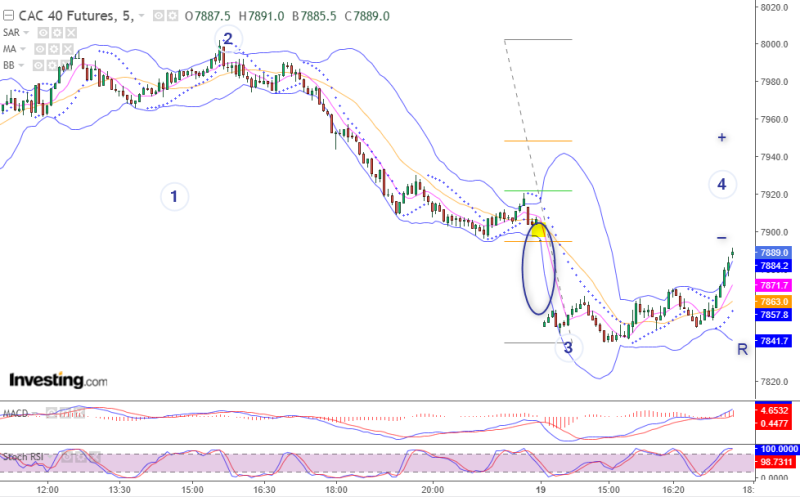Click the blue price tag 7841.7
800x497 pixels.
click(773, 341)
